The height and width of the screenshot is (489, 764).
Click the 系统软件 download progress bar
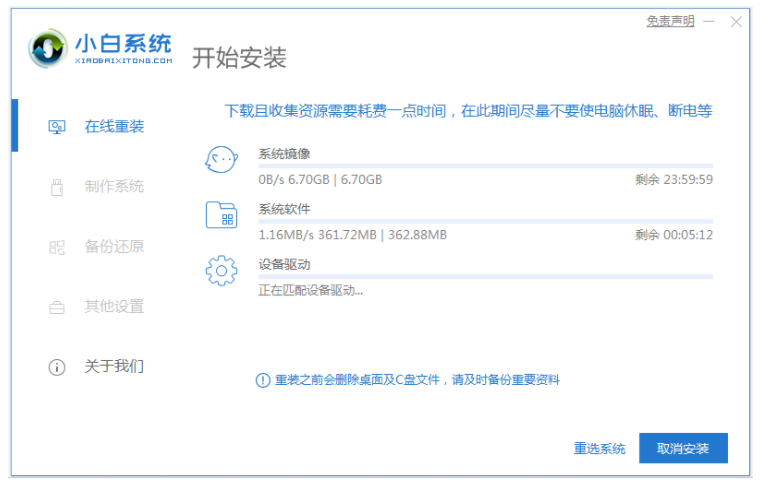(x=485, y=221)
